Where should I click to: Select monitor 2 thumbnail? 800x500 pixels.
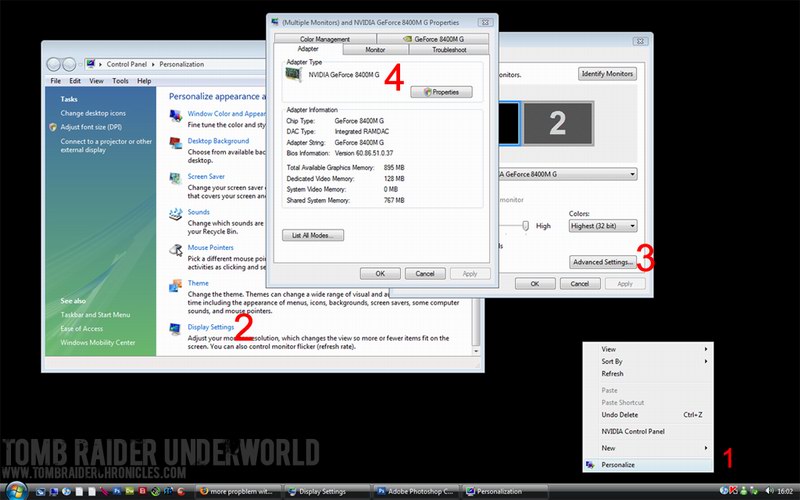pyautogui.click(x=558, y=123)
